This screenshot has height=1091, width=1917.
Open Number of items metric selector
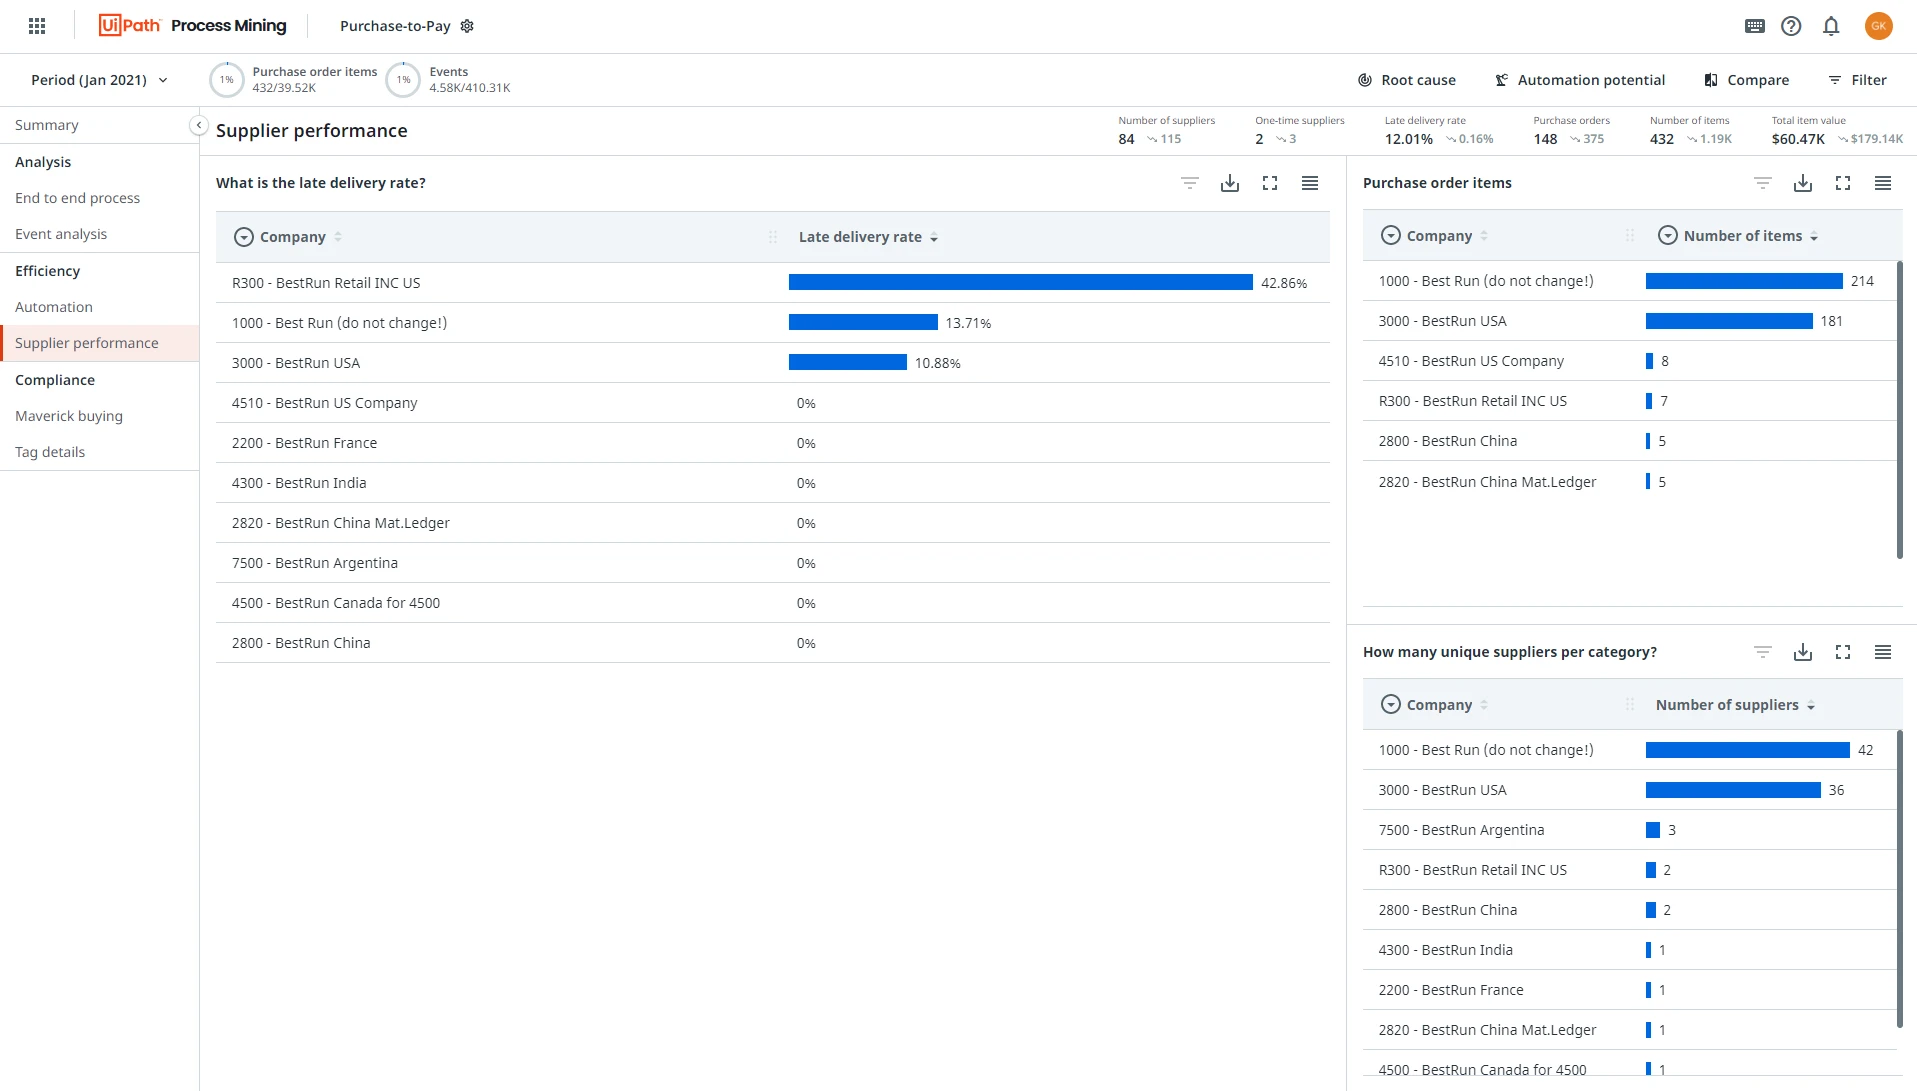tap(1667, 236)
